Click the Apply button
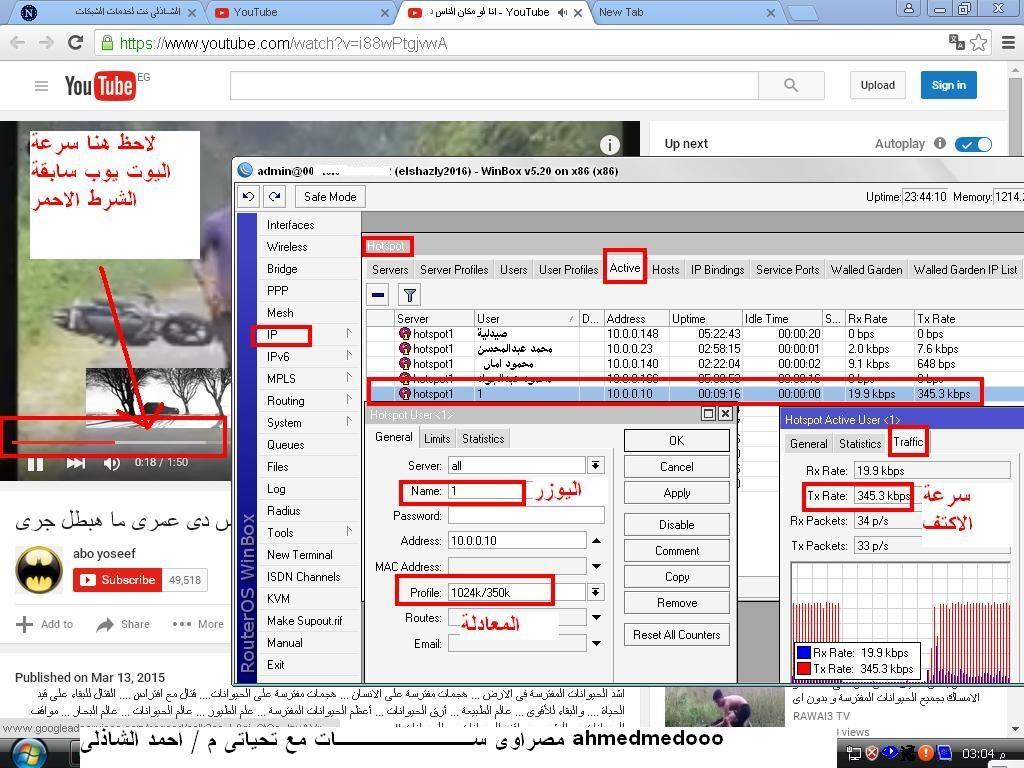This screenshot has width=1024, height=768. pos(677,493)
